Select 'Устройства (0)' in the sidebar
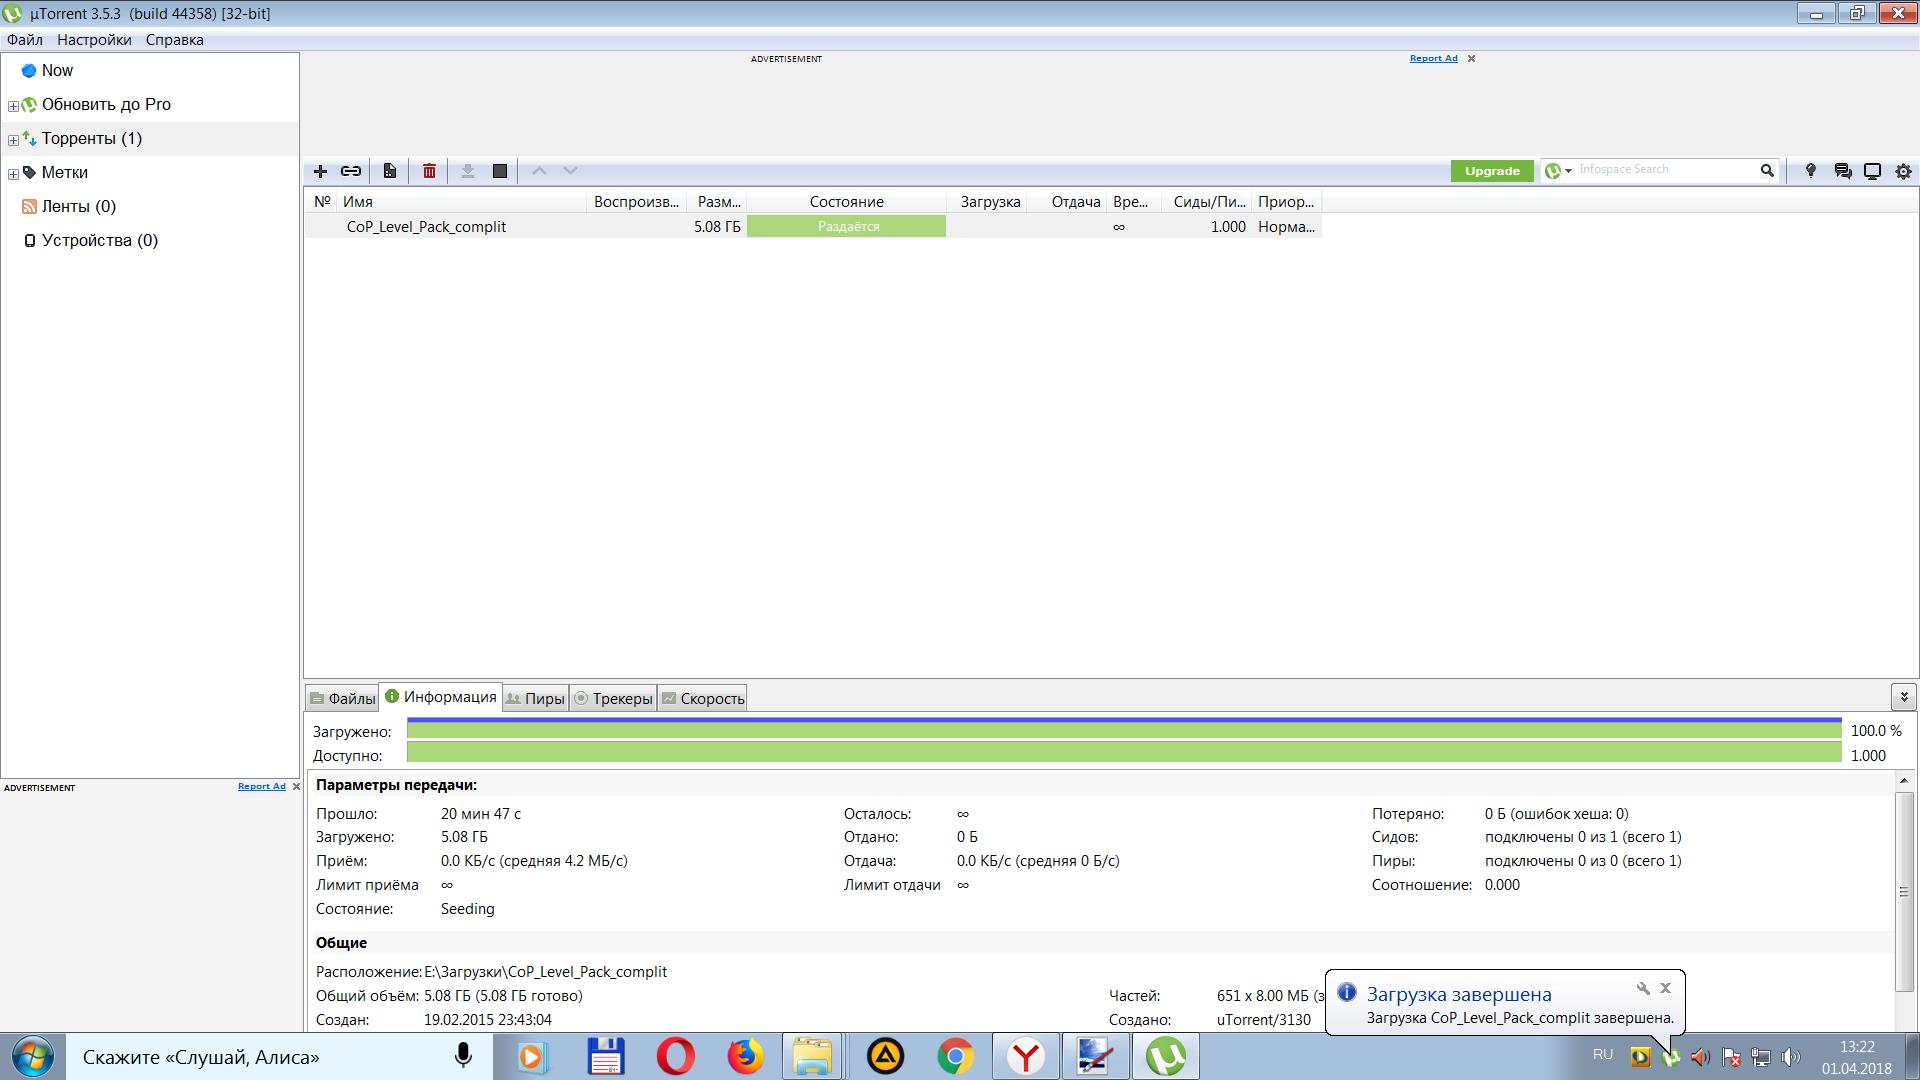 (100, 240)
